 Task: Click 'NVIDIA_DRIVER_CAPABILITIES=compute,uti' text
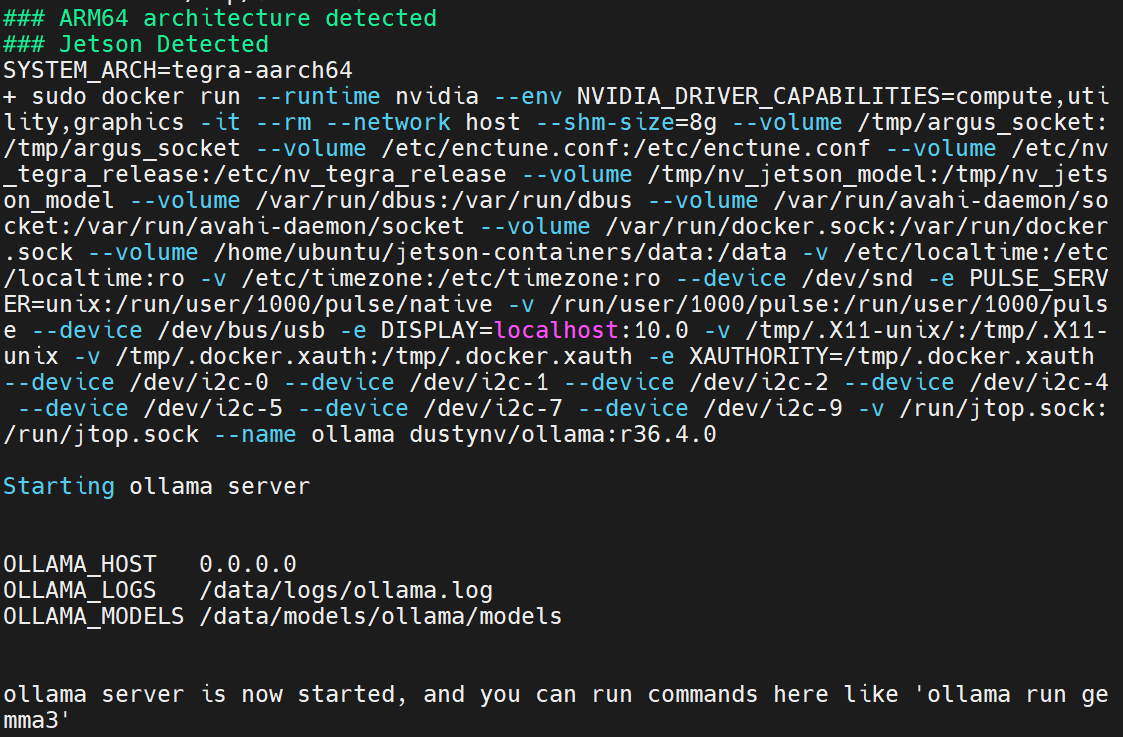(842, 96)
